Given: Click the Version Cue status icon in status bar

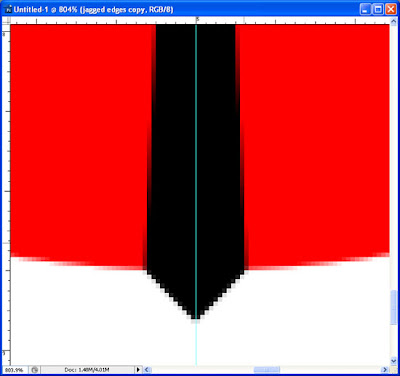Looking at the screenshot, I should click(35, 370).
